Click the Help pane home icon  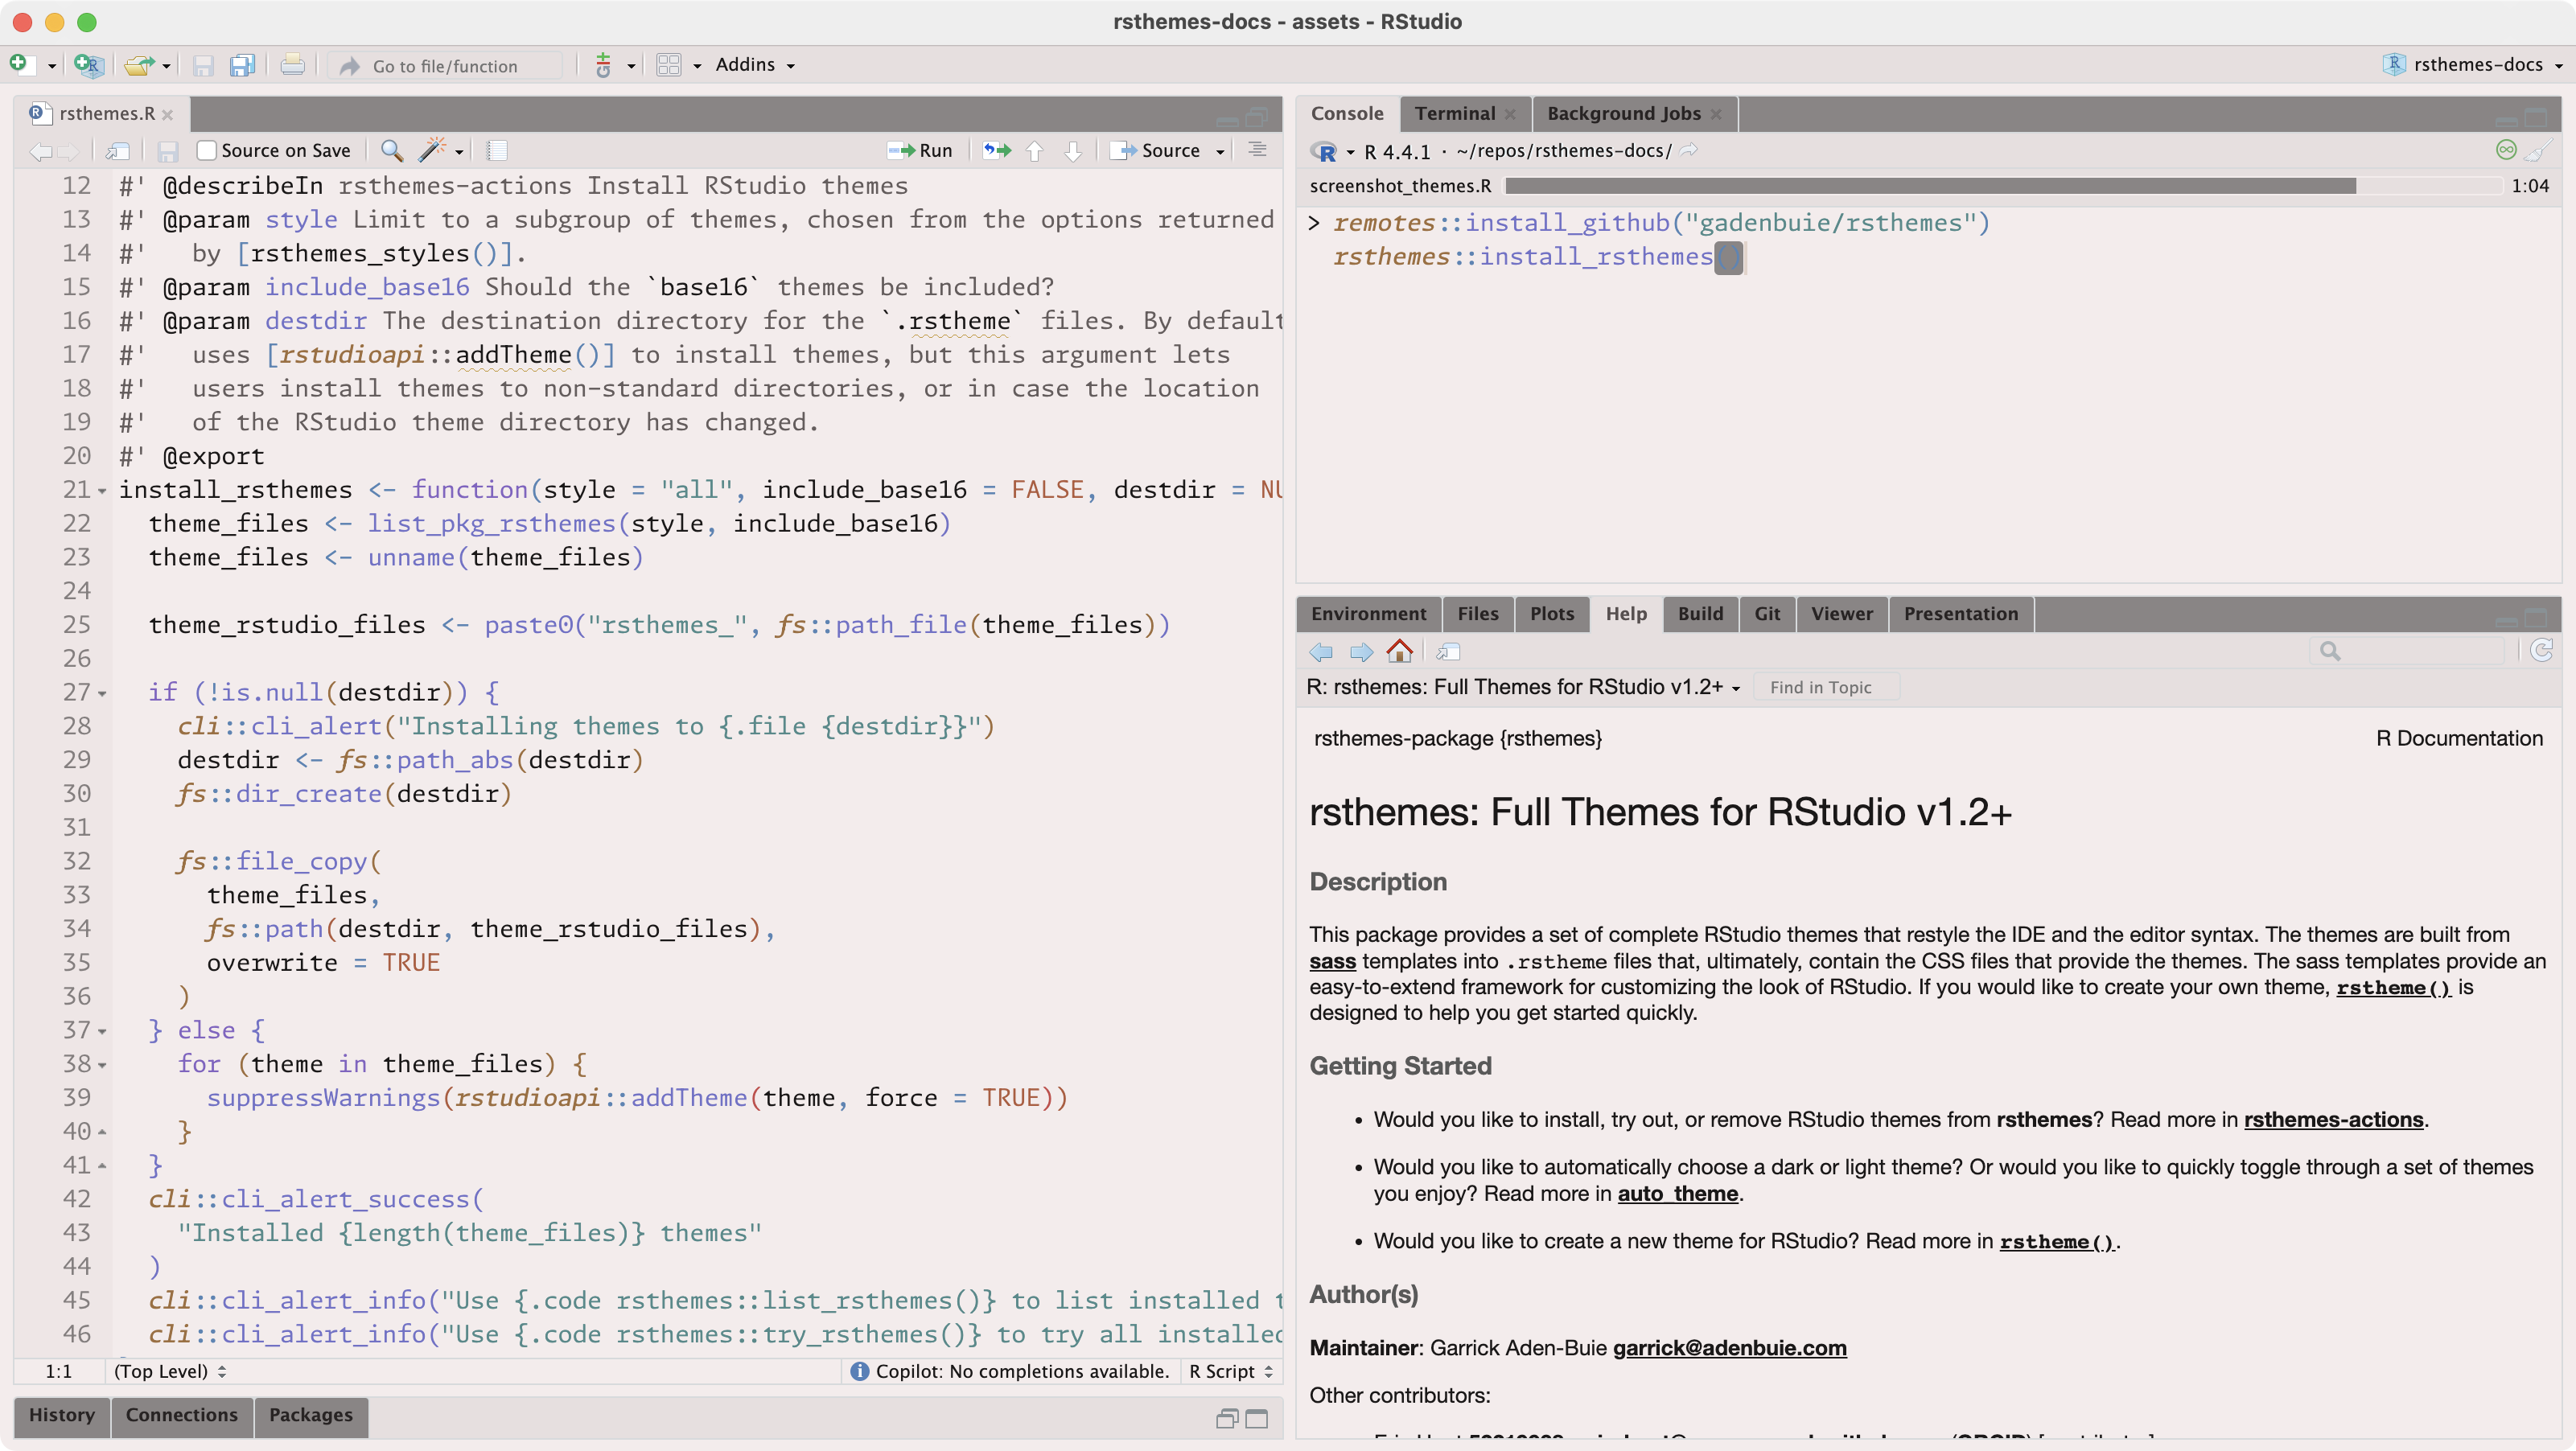(1400, 652)
